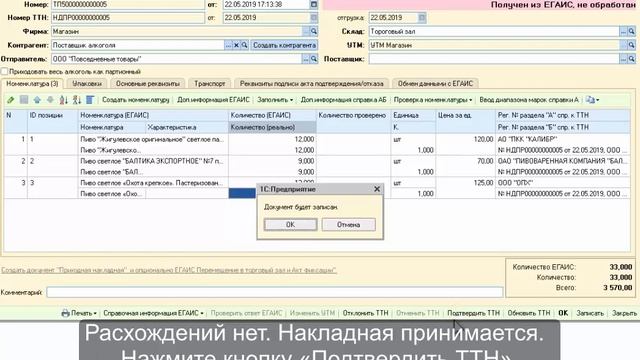Open the Проверка номенклатуры dropdown
The image size is (640, 360).
click(433, 100)
